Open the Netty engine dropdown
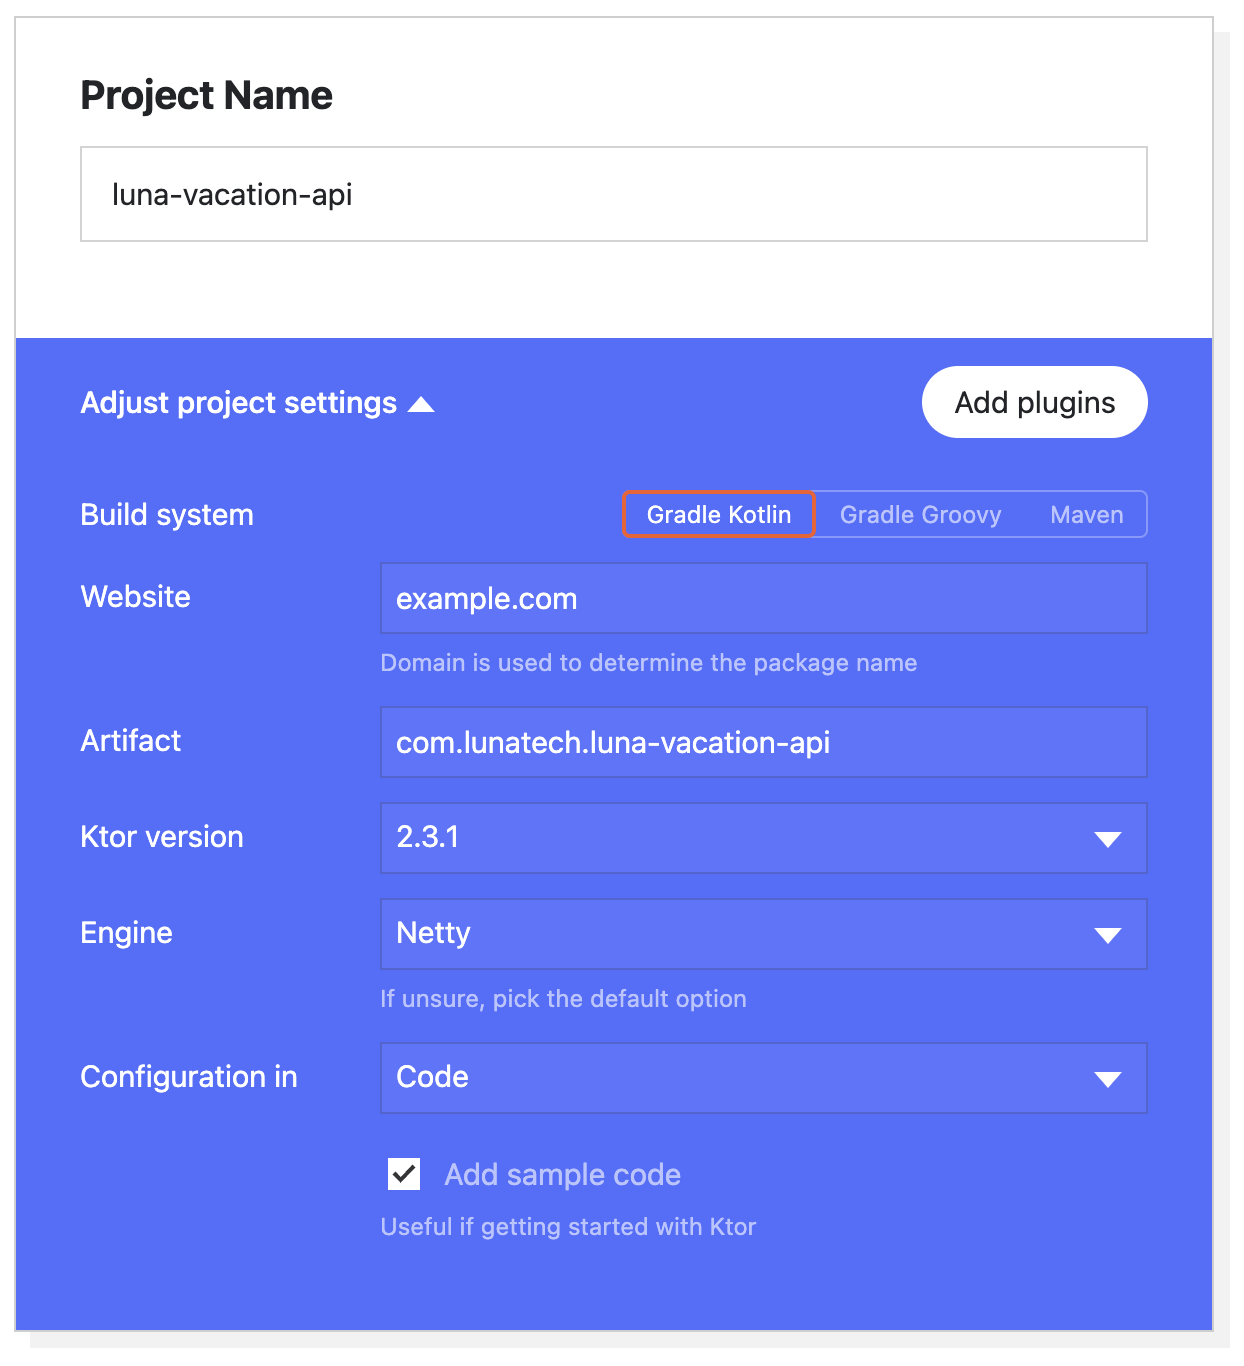The image size is (1244, 1366). (763, 934)
